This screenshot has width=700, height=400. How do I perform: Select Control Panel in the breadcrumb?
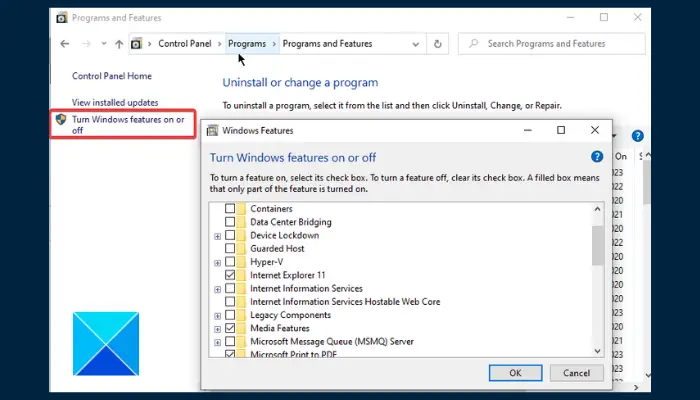185,44
